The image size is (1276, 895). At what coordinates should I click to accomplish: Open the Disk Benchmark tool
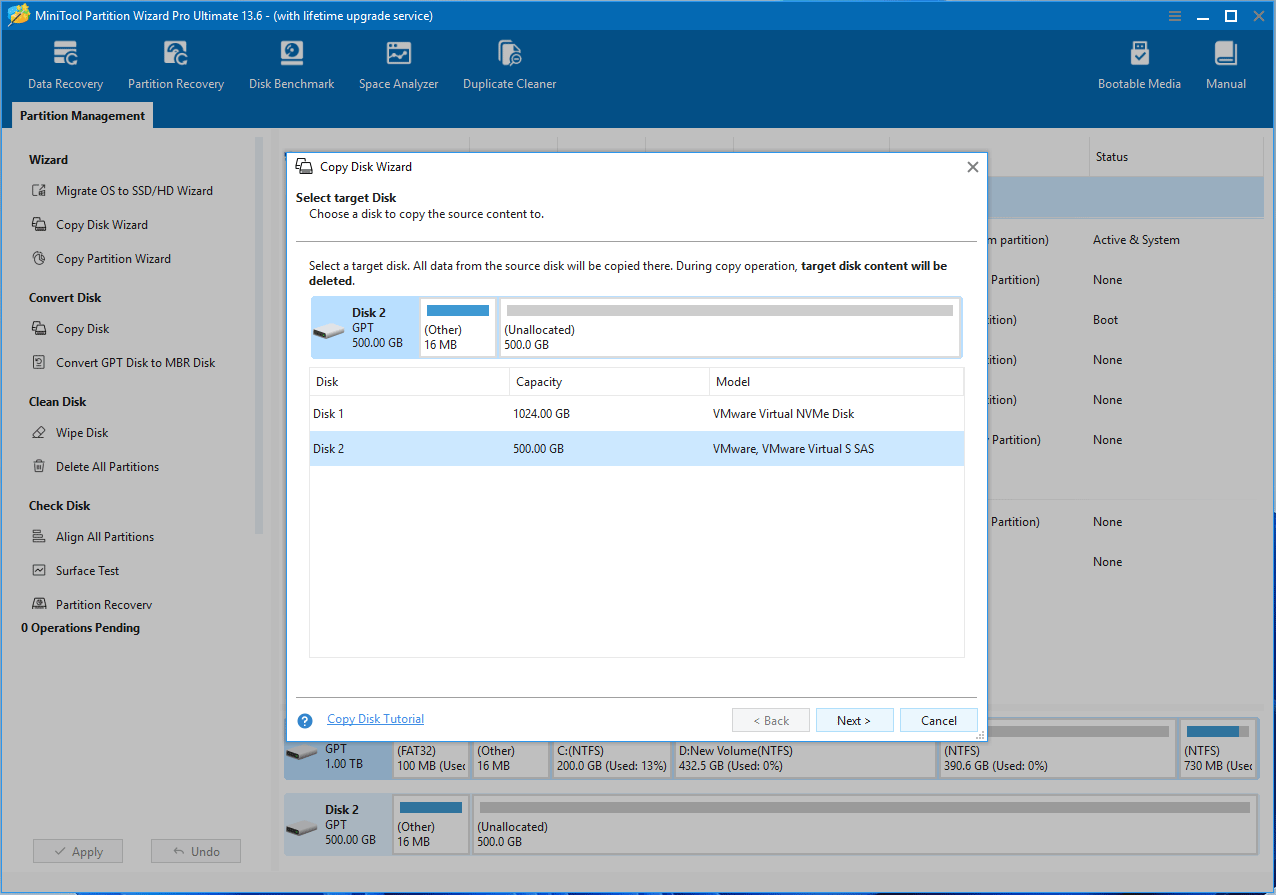tap(291, 65)
